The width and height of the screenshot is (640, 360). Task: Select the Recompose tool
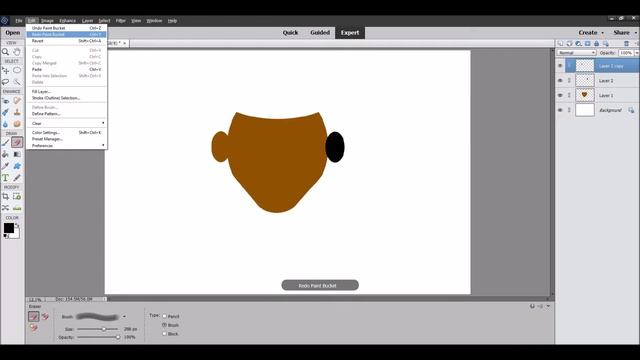pyautogui.click(x=17, y=196)
